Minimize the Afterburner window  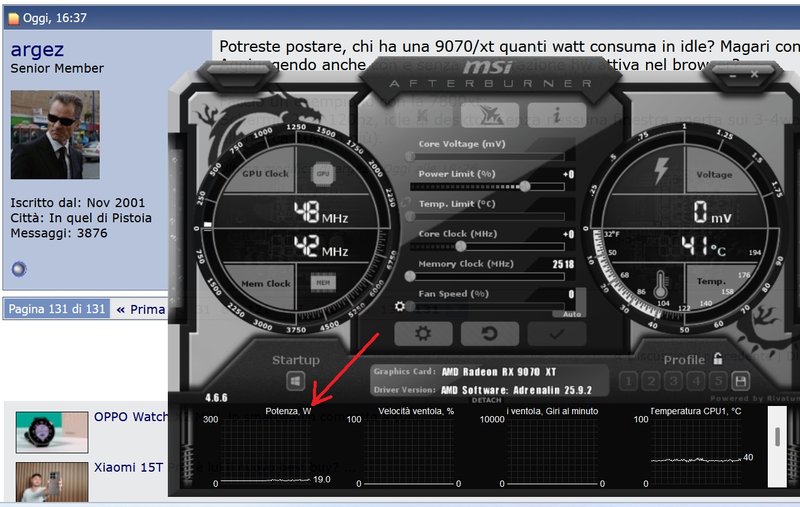click(x=733, y=75)
